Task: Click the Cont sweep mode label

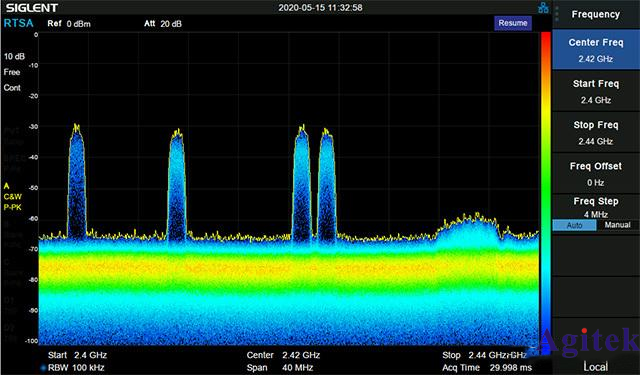Action: click(12, 88)
